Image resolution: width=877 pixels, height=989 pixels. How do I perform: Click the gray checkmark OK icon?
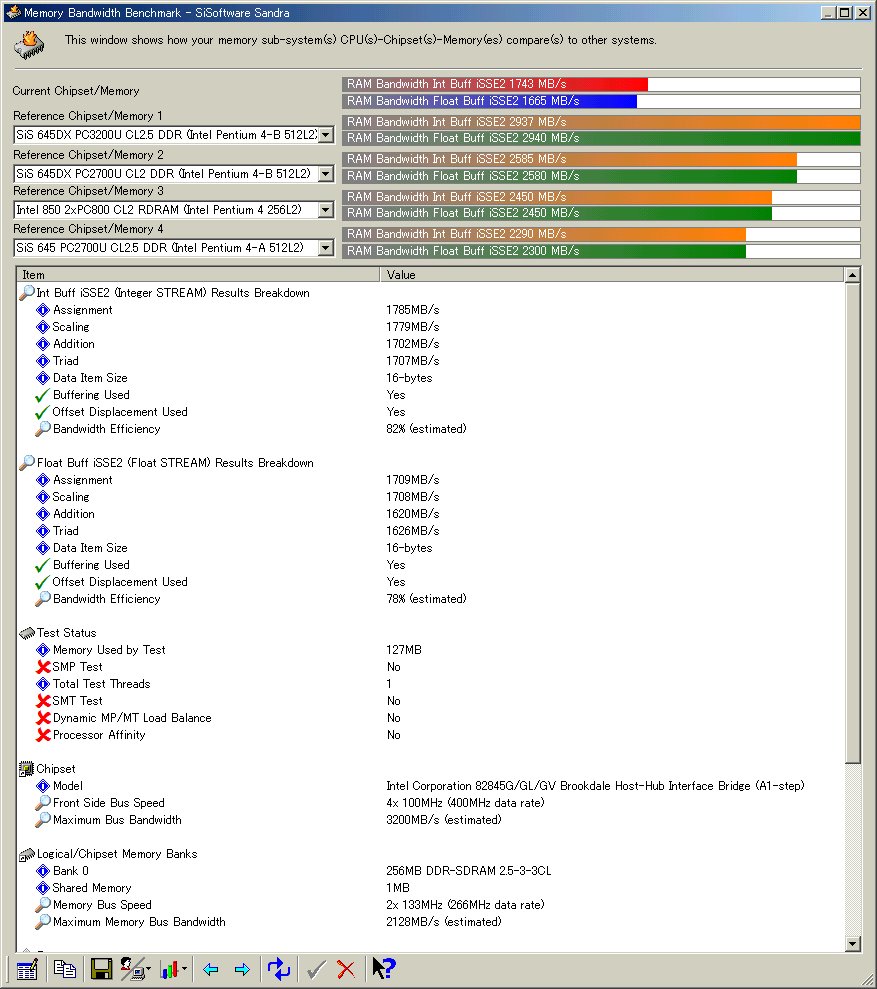point(315,969)
